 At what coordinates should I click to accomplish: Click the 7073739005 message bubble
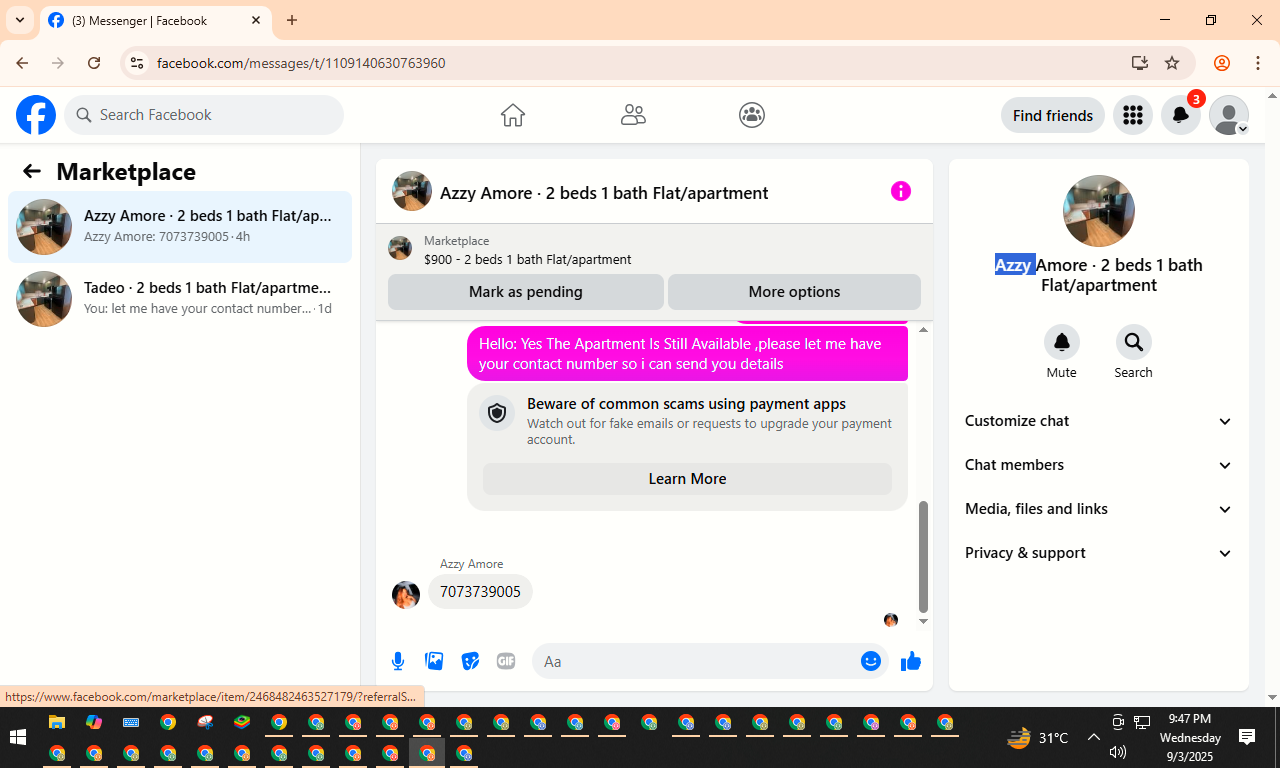pyautogui.click(x=480, y=592)
